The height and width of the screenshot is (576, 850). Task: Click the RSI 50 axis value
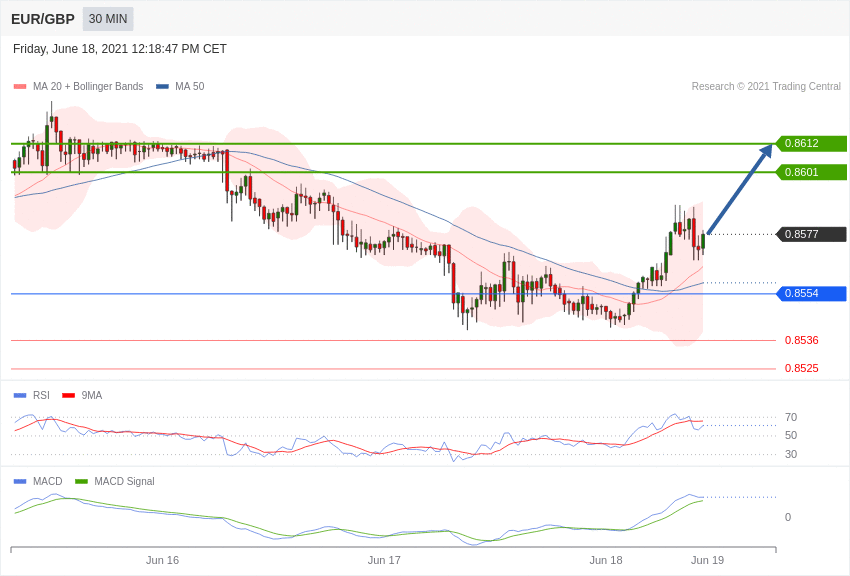(791, 435)
